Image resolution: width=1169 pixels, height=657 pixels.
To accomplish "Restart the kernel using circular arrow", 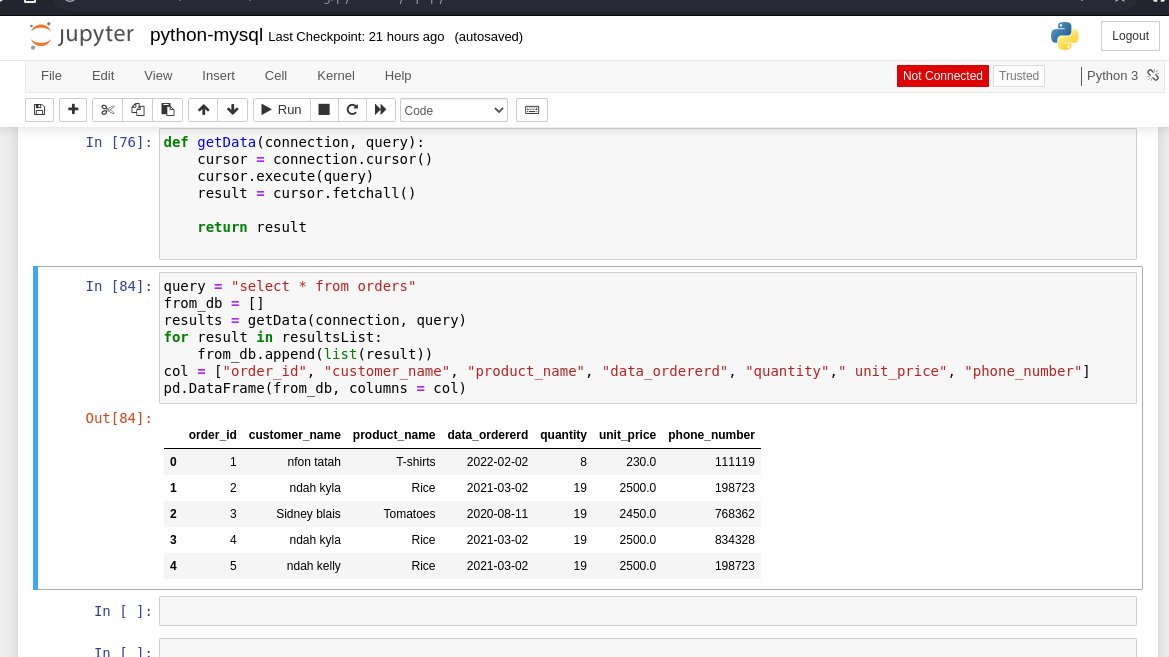I will pos(352,110).
